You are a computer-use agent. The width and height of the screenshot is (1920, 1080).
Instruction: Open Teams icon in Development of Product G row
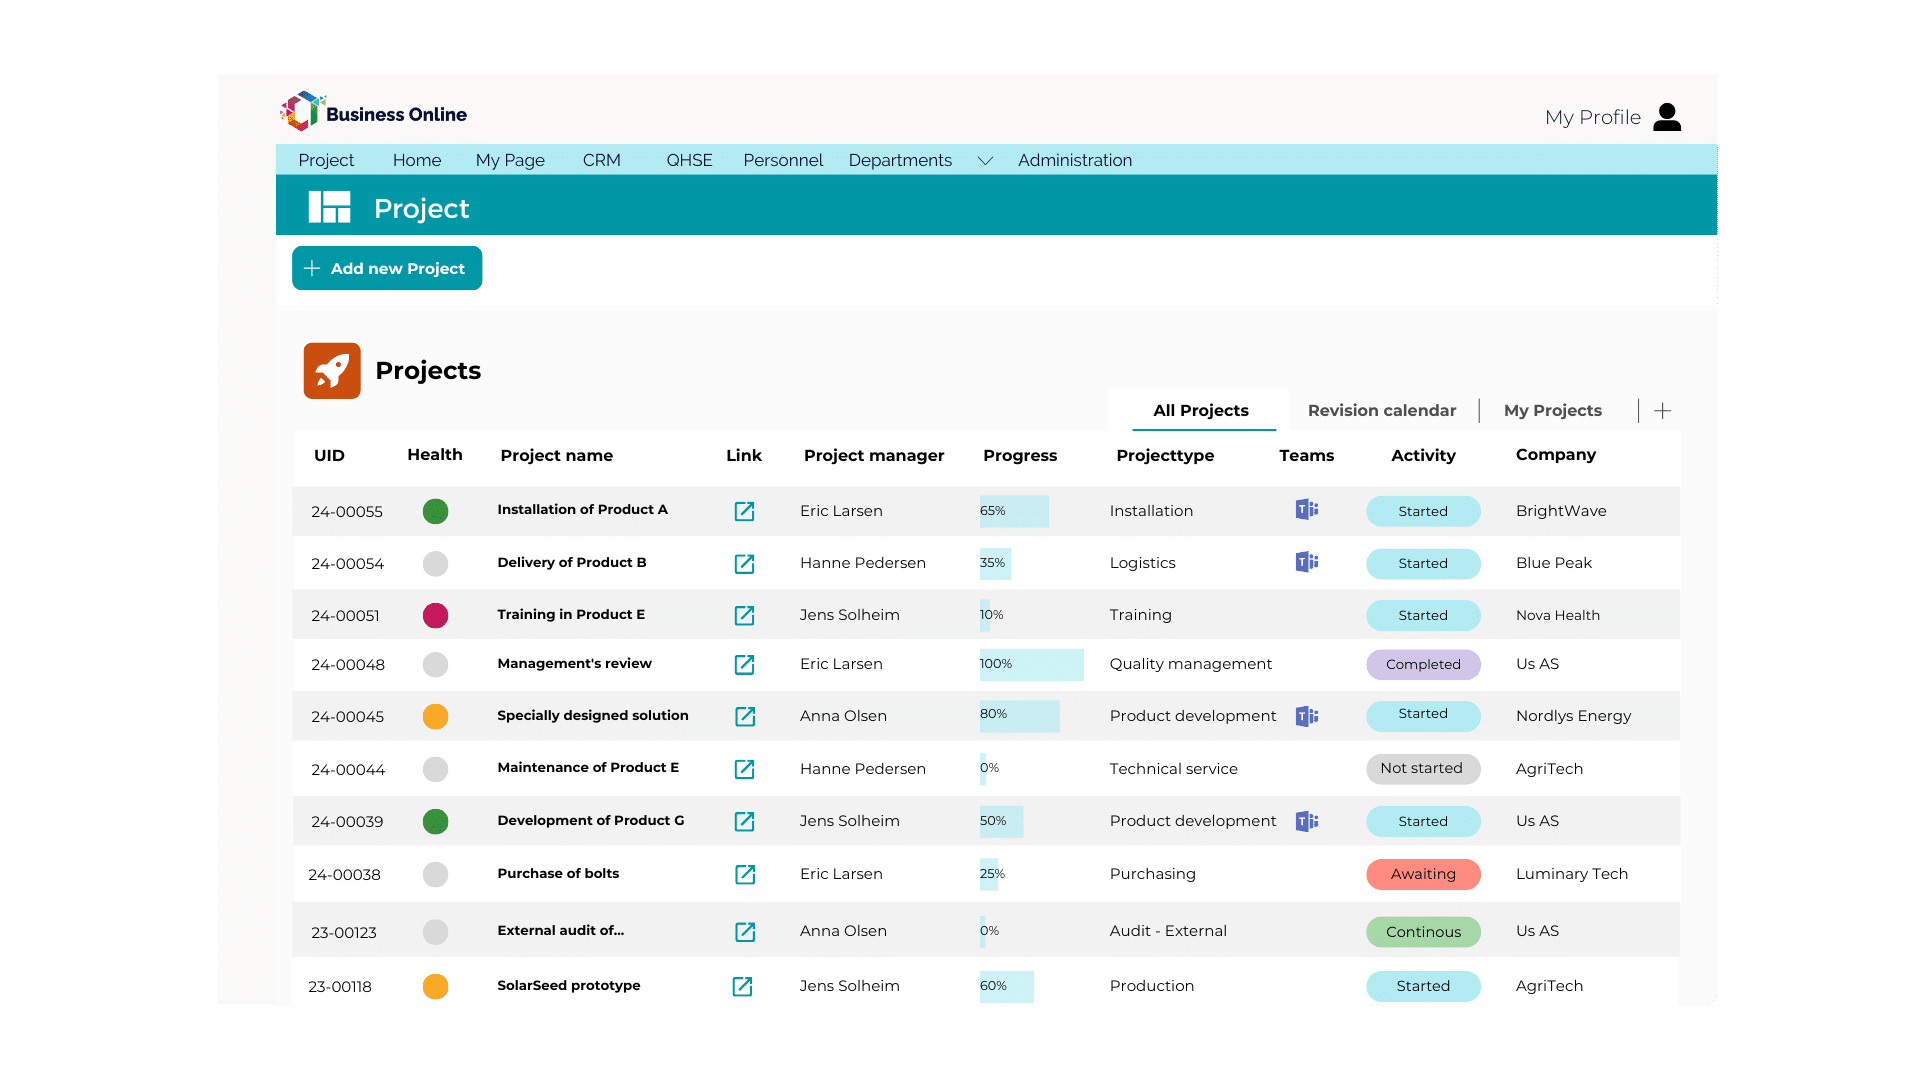[x=1307, y=821]
